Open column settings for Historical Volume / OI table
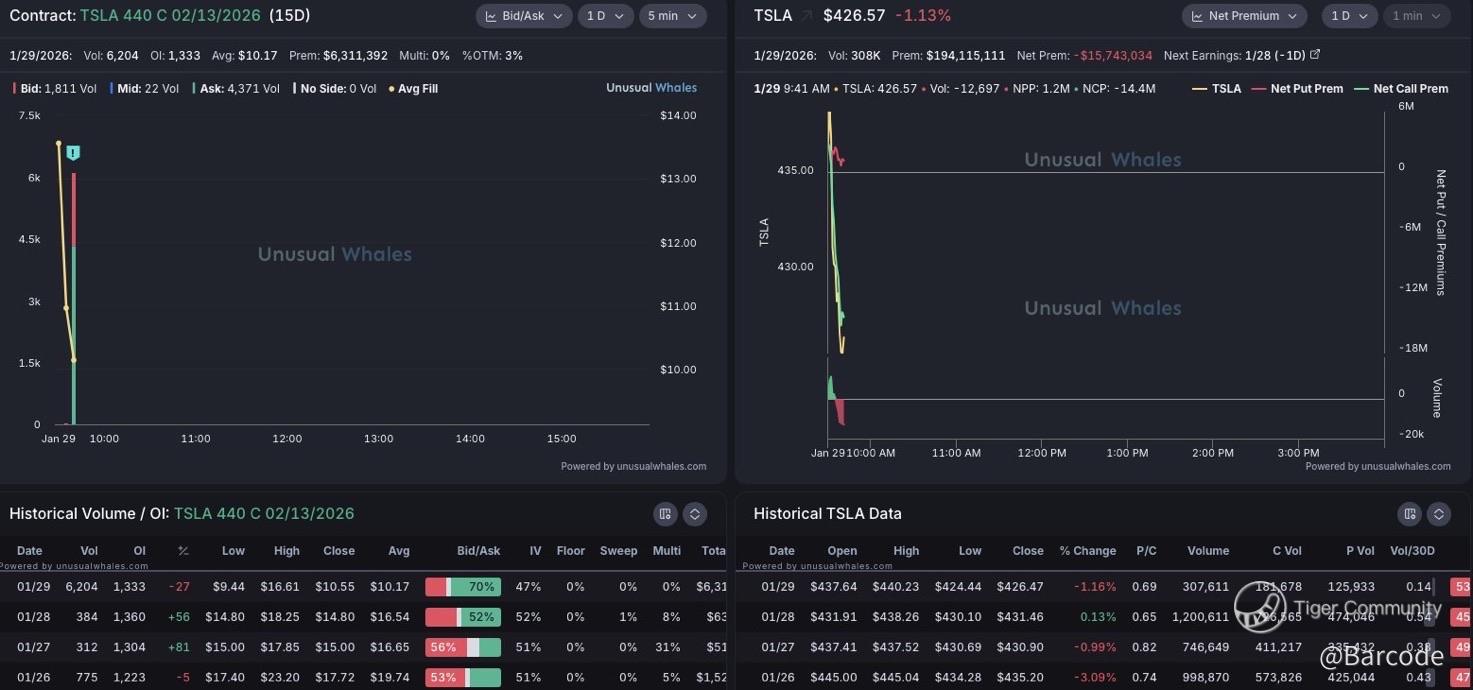Screen dimensions: 1473x690 665,514
